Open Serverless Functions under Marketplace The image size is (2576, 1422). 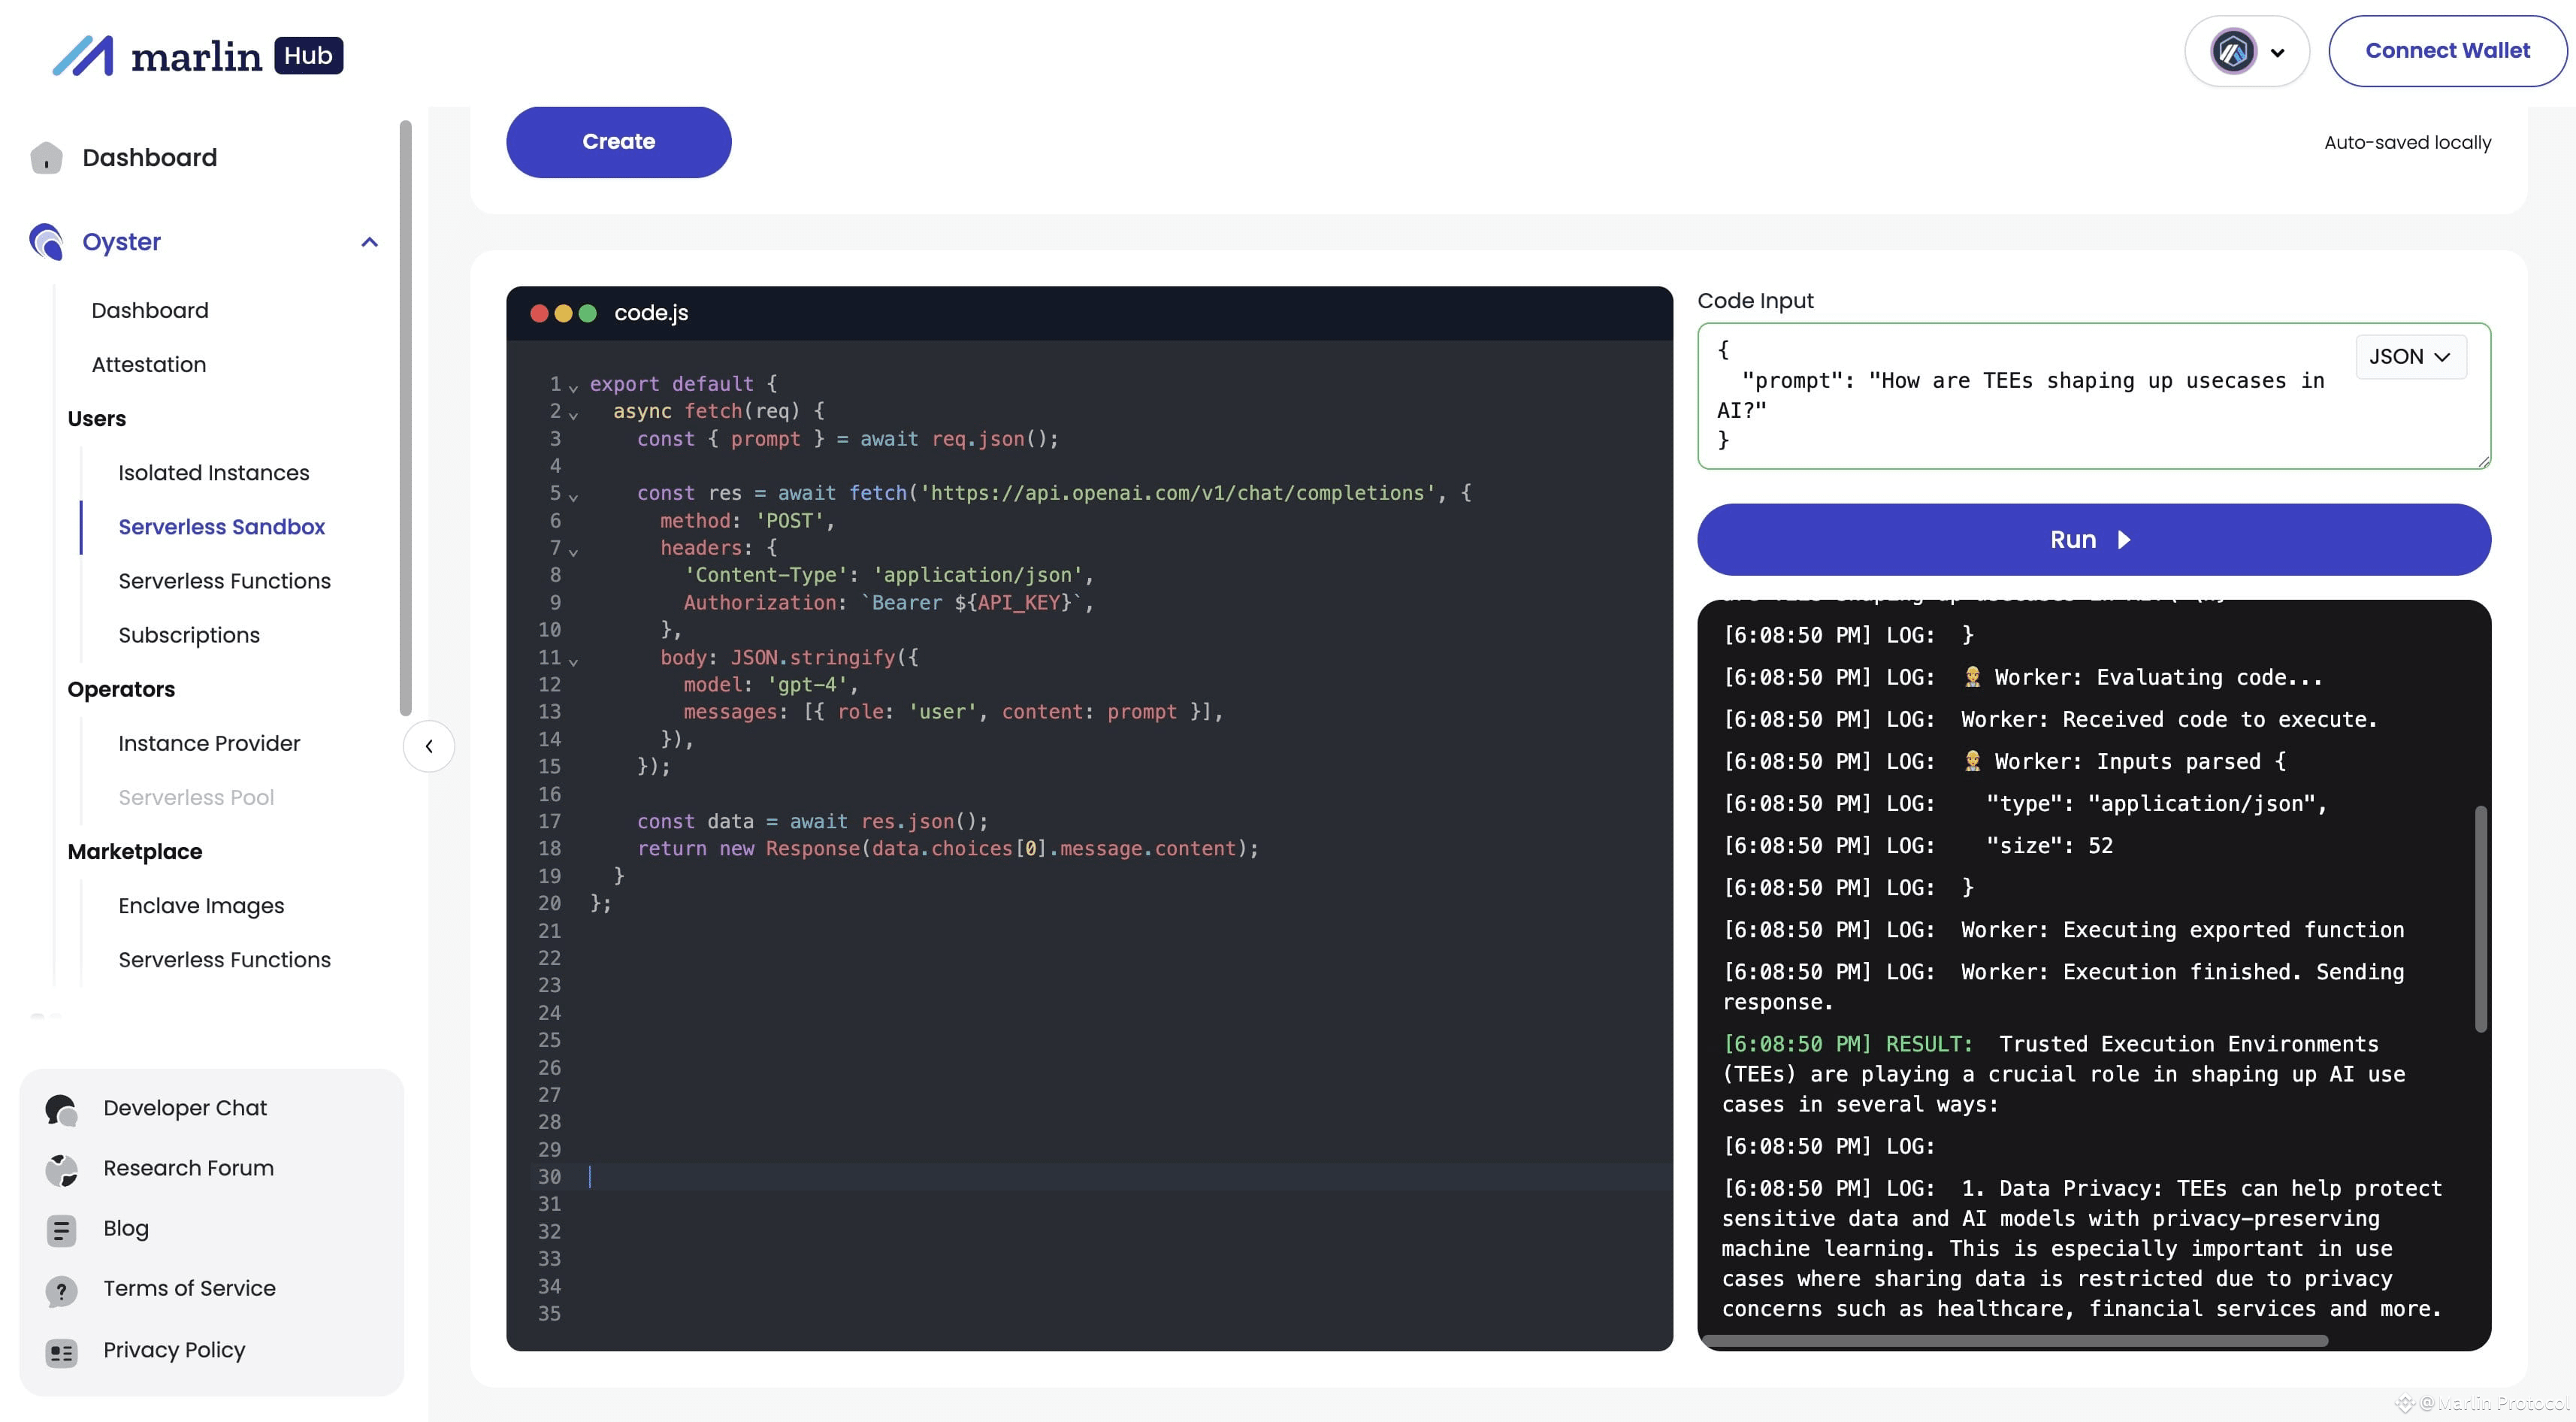(224, 960)
